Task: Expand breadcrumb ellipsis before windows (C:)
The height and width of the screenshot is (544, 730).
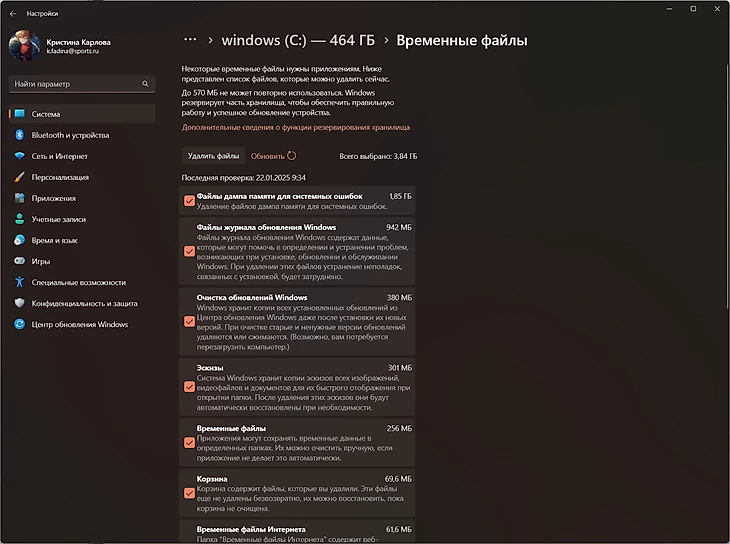Action: (190, 41)
